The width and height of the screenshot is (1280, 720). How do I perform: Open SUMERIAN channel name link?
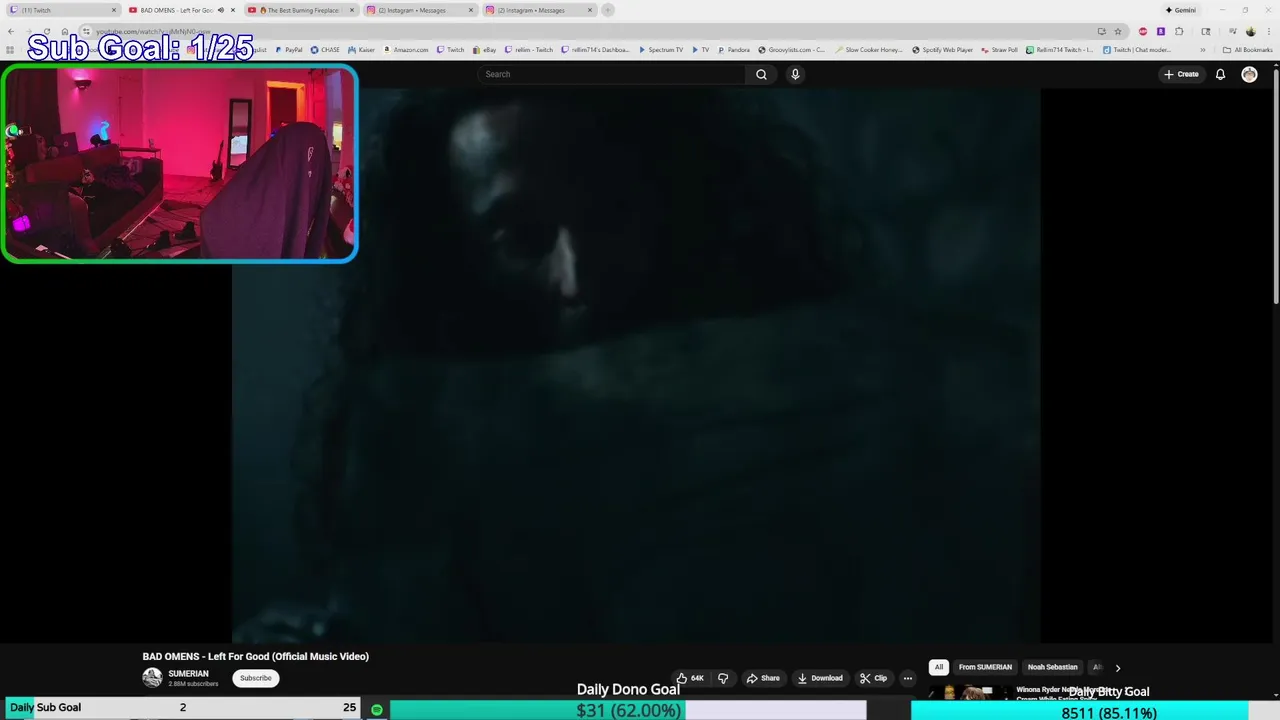pyautogui.click(x=188, y=674)
